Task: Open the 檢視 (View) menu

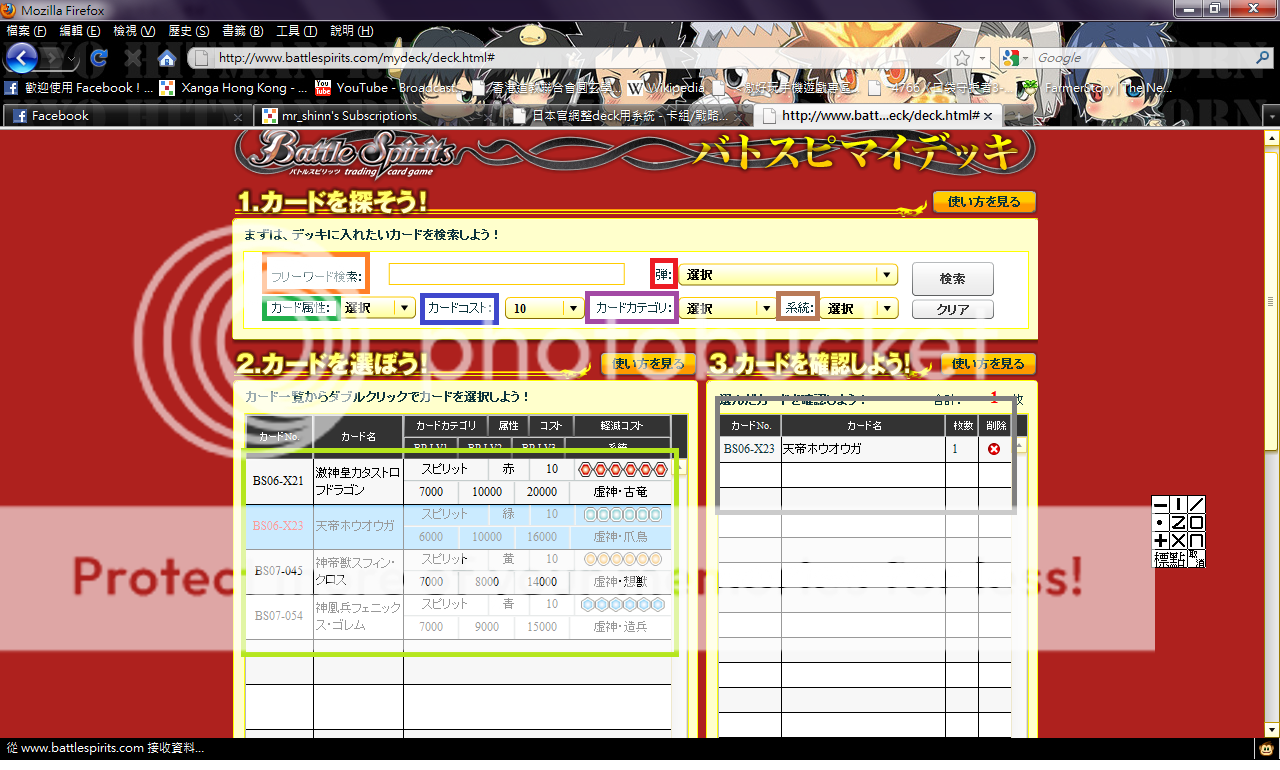Action: (x=132, y=31)
